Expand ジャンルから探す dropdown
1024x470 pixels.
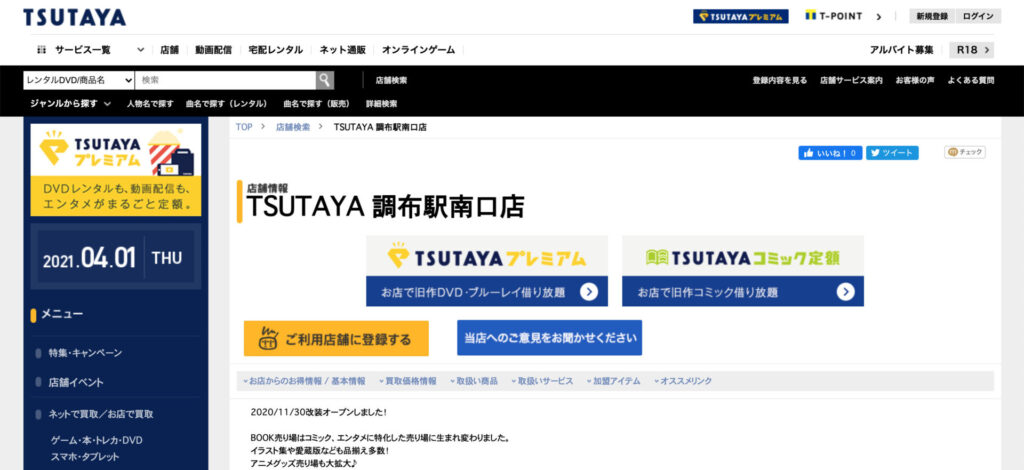[x=70, y=103]
